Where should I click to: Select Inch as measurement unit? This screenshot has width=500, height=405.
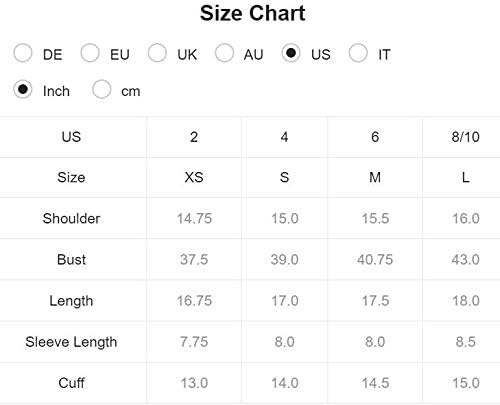click(23, 89)
